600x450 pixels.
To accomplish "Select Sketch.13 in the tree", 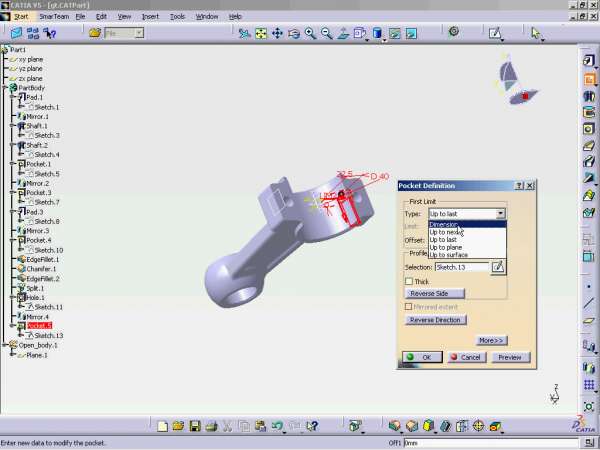I will click(x=49, y=336).
